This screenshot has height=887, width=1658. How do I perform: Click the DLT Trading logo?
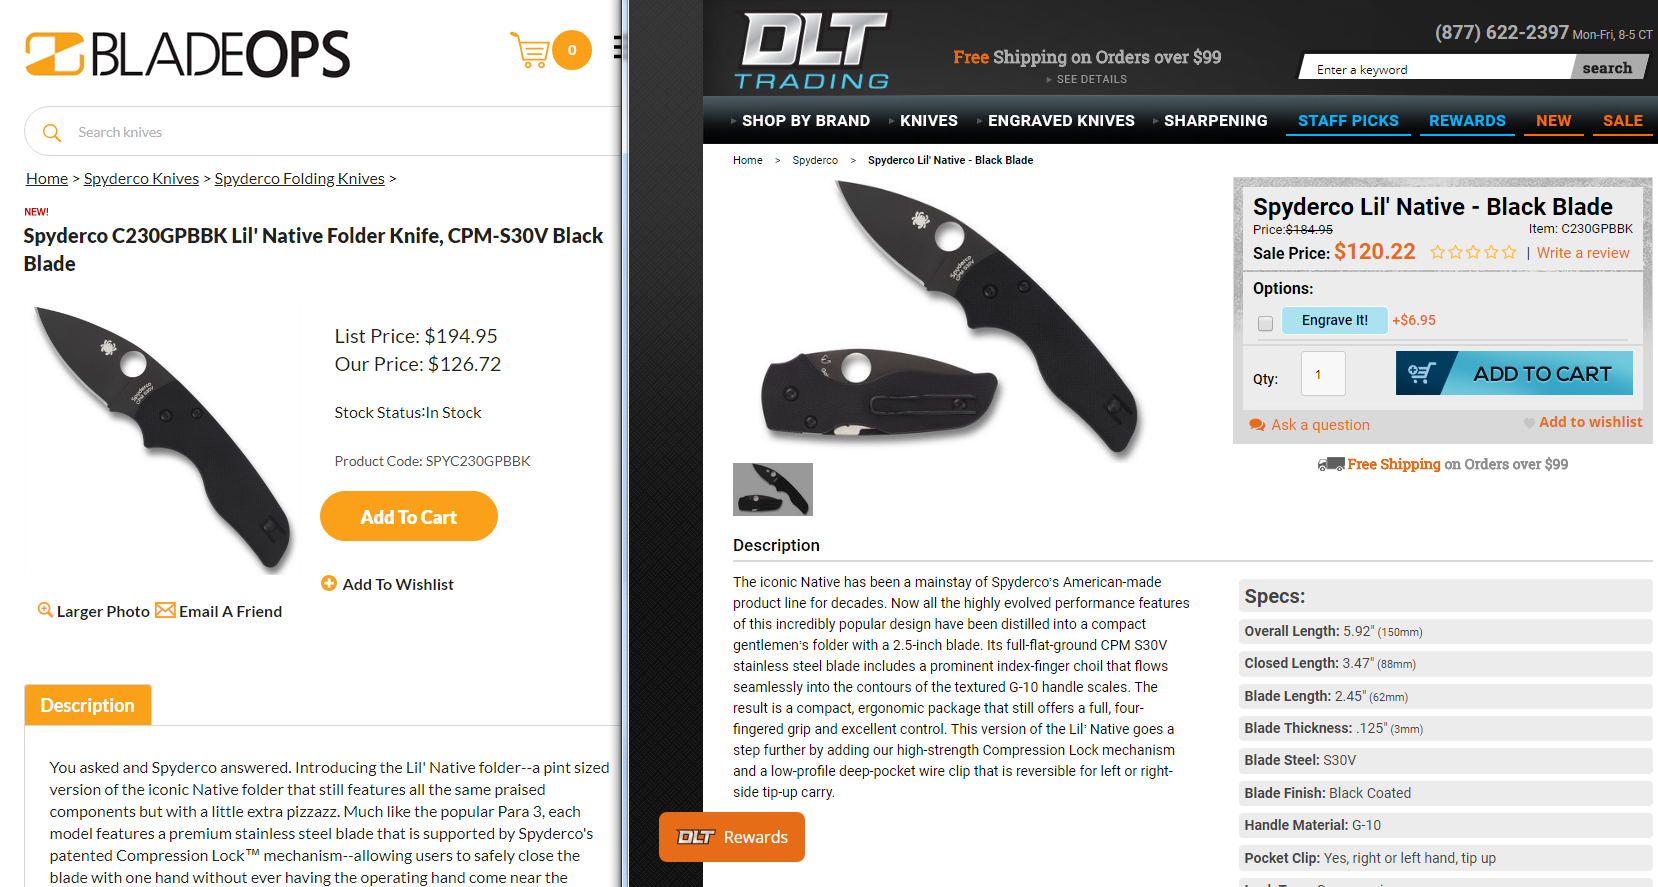tap(812, 51)
